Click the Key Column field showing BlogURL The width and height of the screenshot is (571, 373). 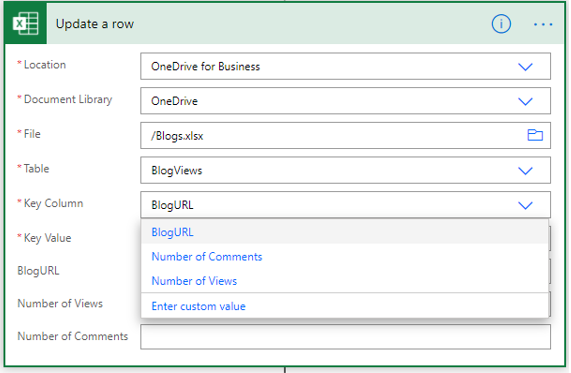[345, 205]
